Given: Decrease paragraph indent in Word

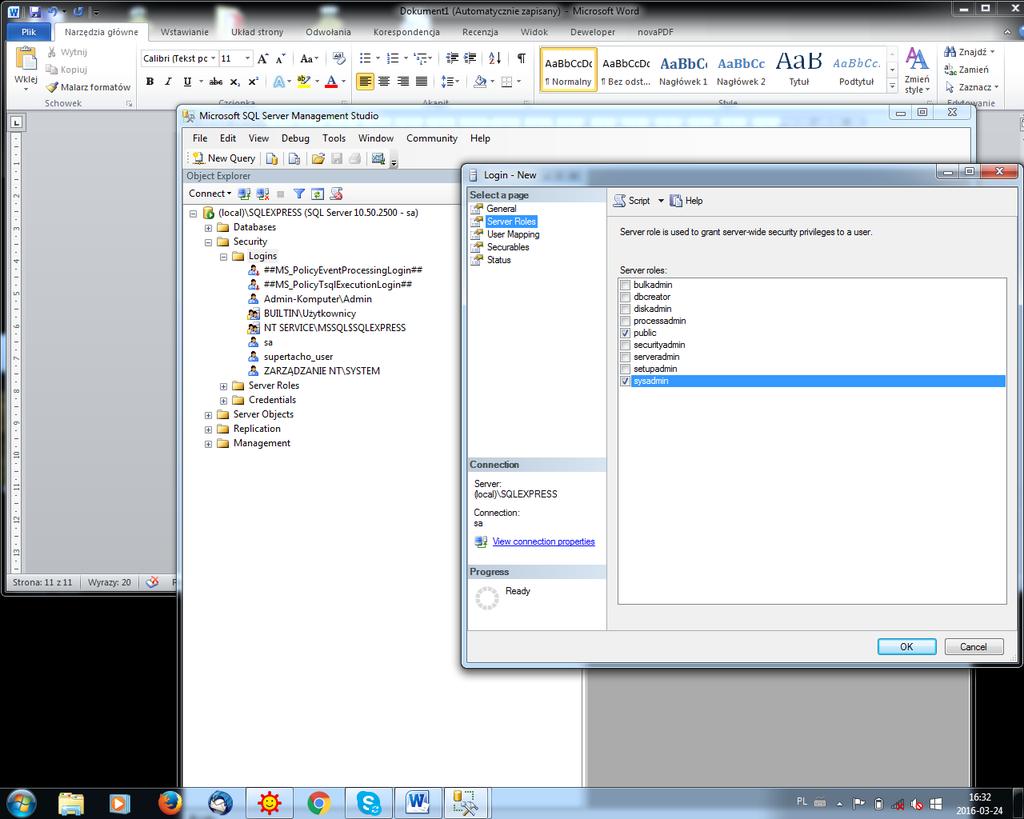Looking at the screenshot, I should point(452,59).
